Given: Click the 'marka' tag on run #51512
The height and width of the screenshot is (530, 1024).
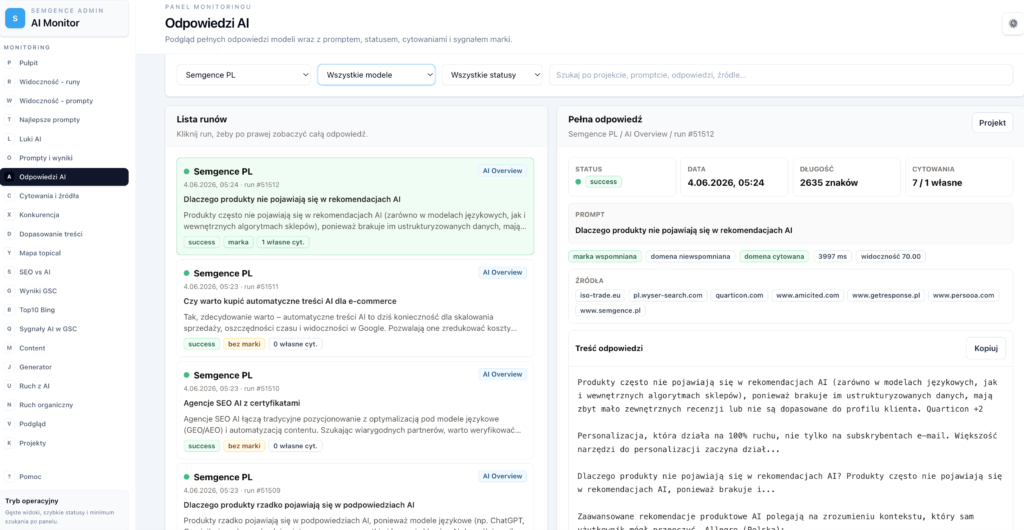Looking at the screenshot, I should [x=238, y=242].
